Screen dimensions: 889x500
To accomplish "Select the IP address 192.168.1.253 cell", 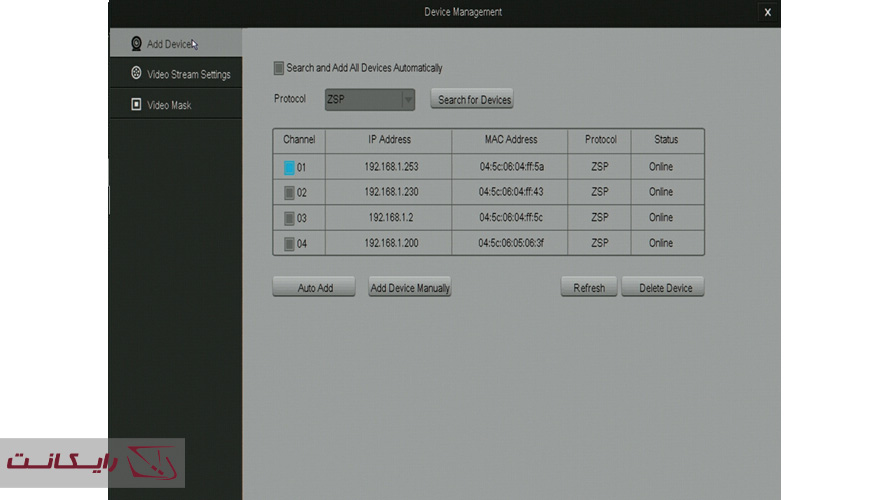I will [391, 167].
